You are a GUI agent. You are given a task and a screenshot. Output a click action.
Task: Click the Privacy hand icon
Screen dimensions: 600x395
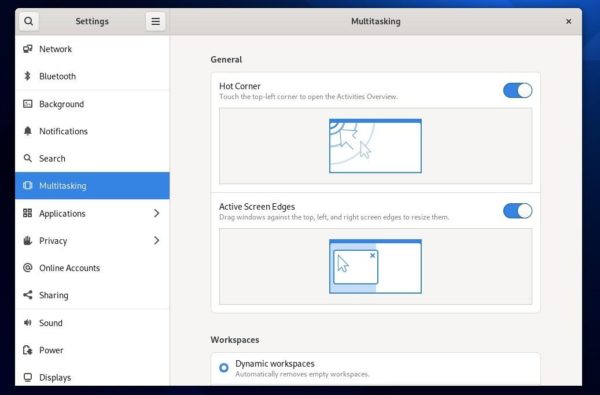[28, 240]
